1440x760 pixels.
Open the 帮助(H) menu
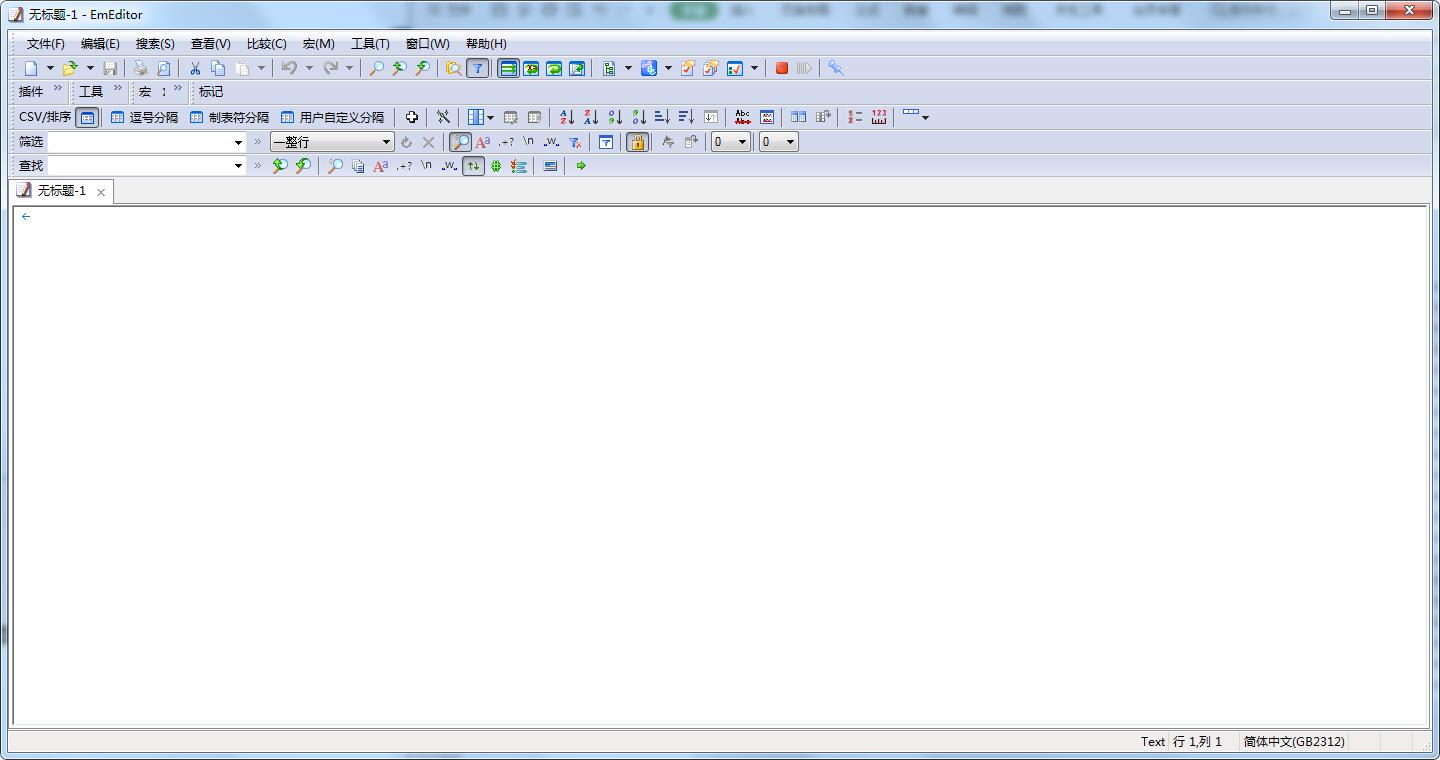(486, 44)
